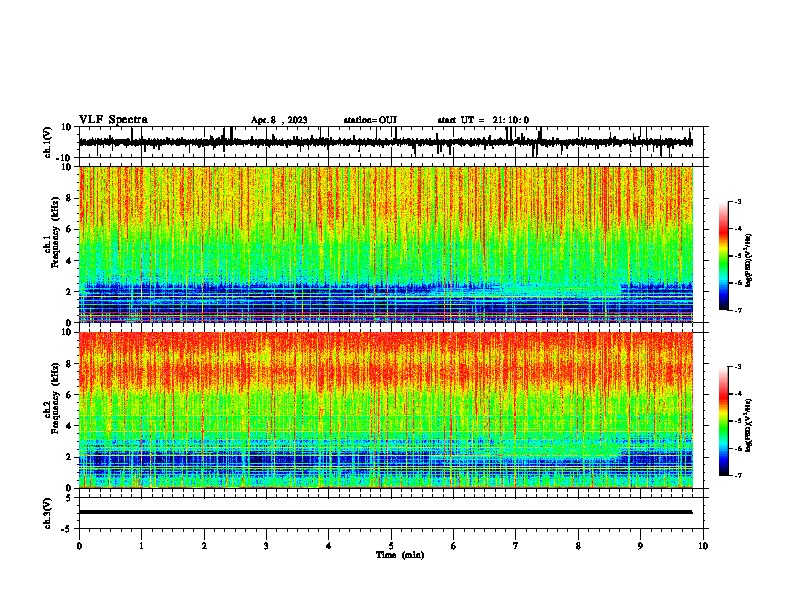Click the ch.1(V) waveform axis label

coord(48,142)
